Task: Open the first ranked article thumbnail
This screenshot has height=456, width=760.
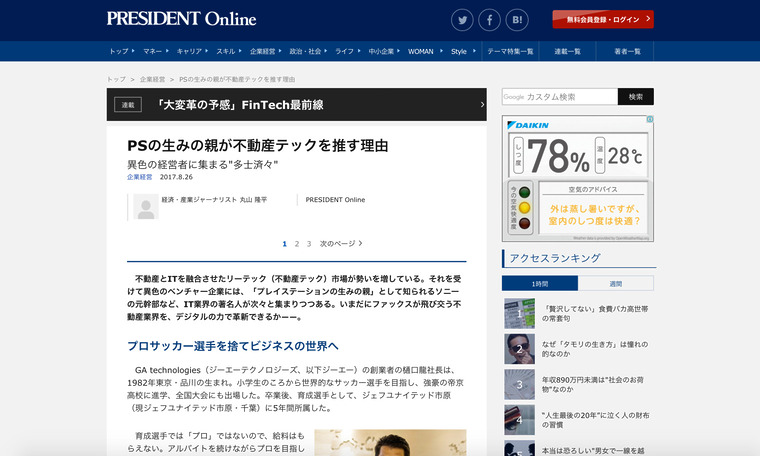Action: (519, 314)
